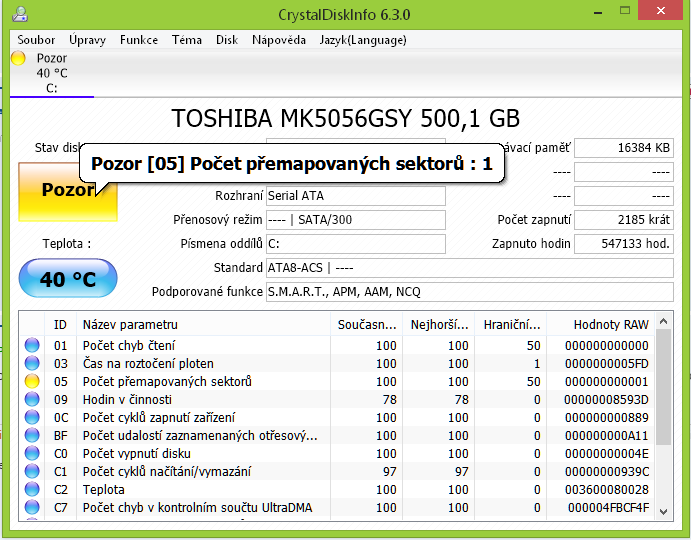This screenshot has width=691, height=540.
Task: Click the blue status orb for attribute 09
Action: pyautogui.click(x=32, y=399)
